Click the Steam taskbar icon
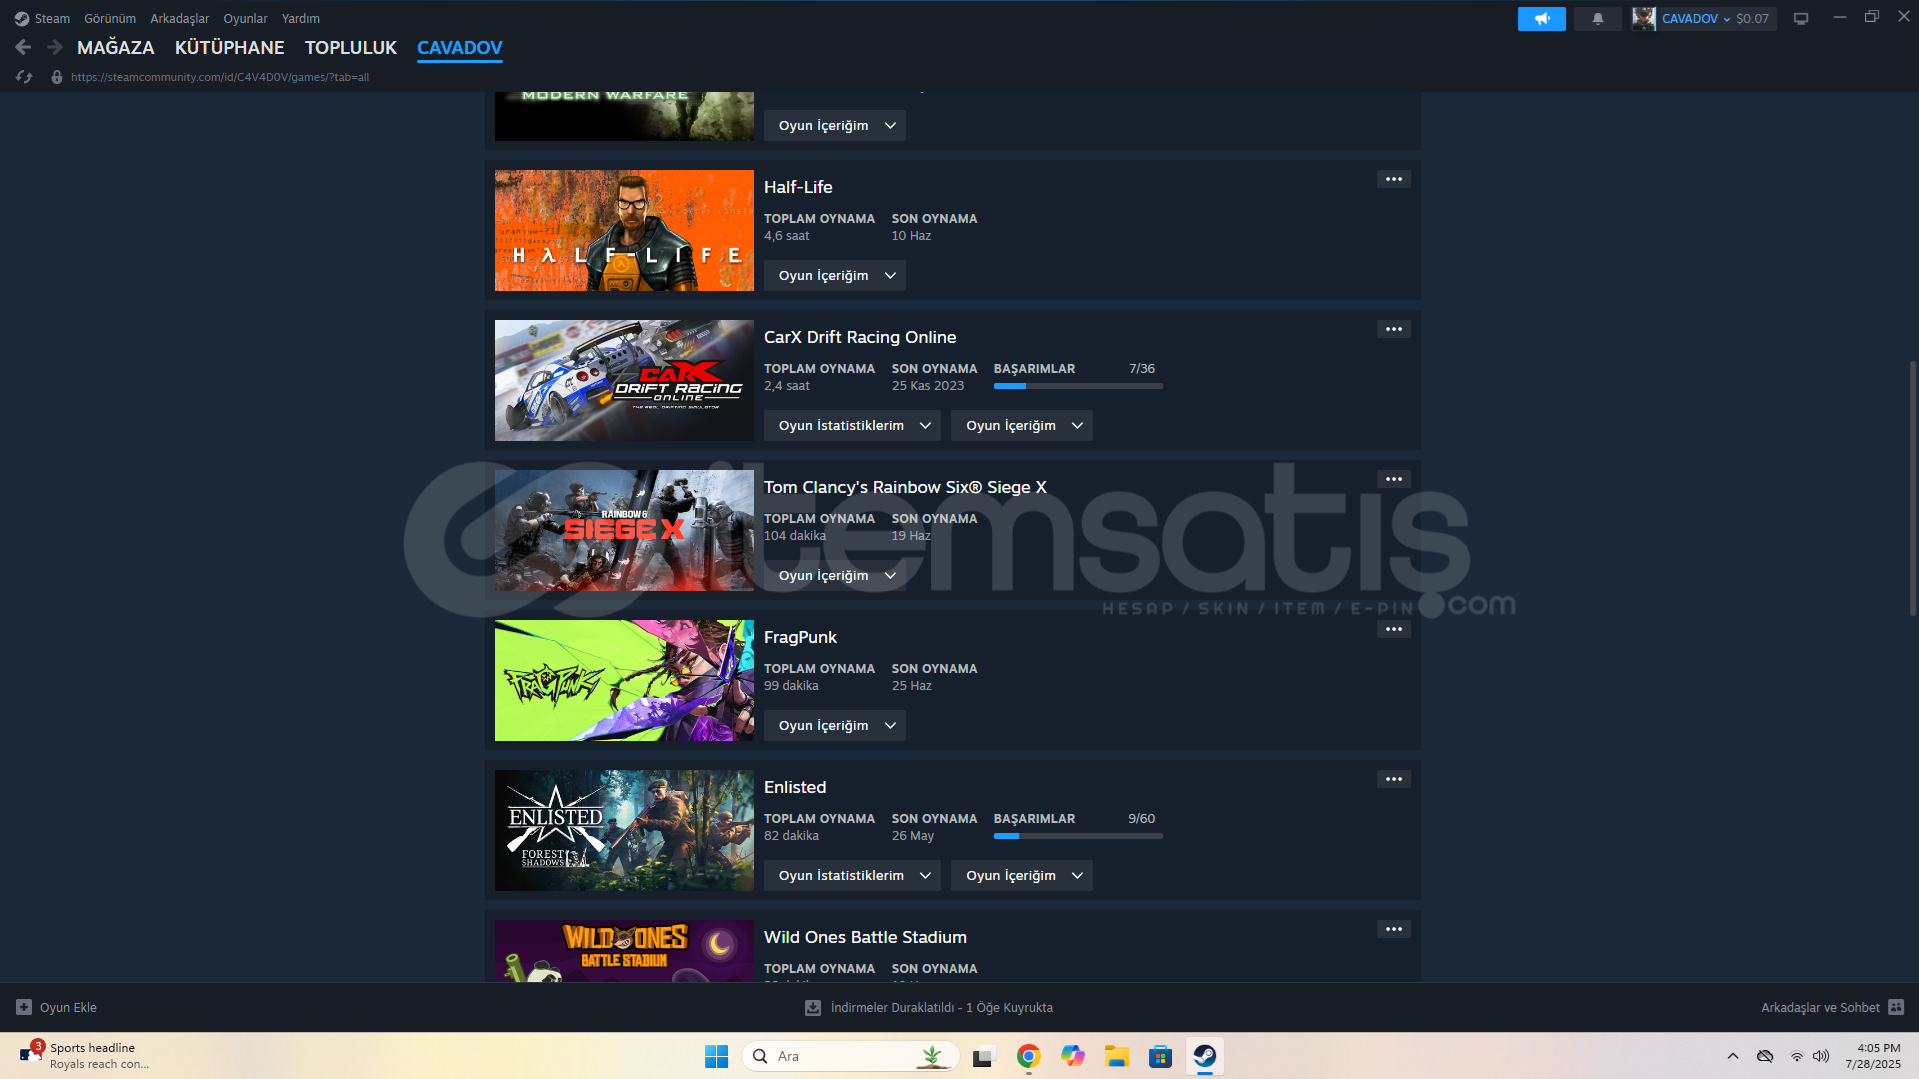Screen dimensions: 1919x1079 coord(1204,1056)
